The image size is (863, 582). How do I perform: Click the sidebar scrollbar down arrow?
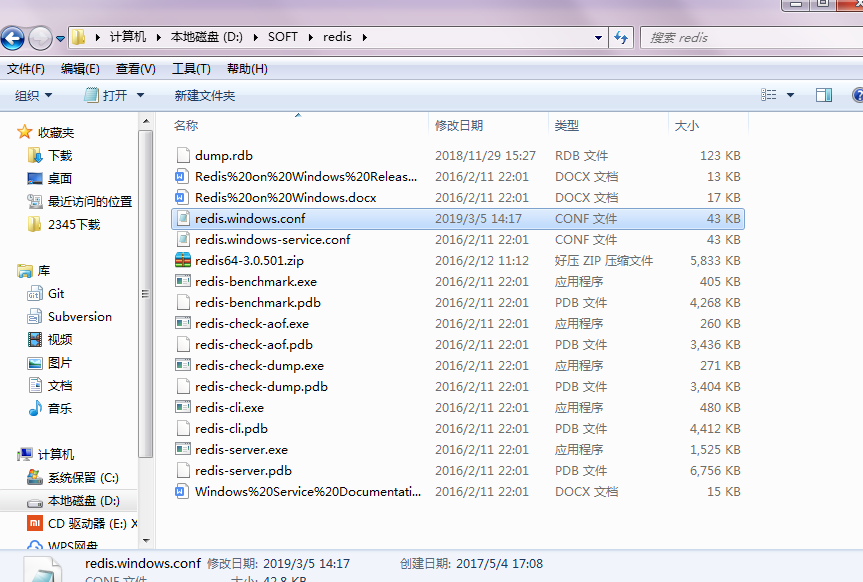[146, 541]
